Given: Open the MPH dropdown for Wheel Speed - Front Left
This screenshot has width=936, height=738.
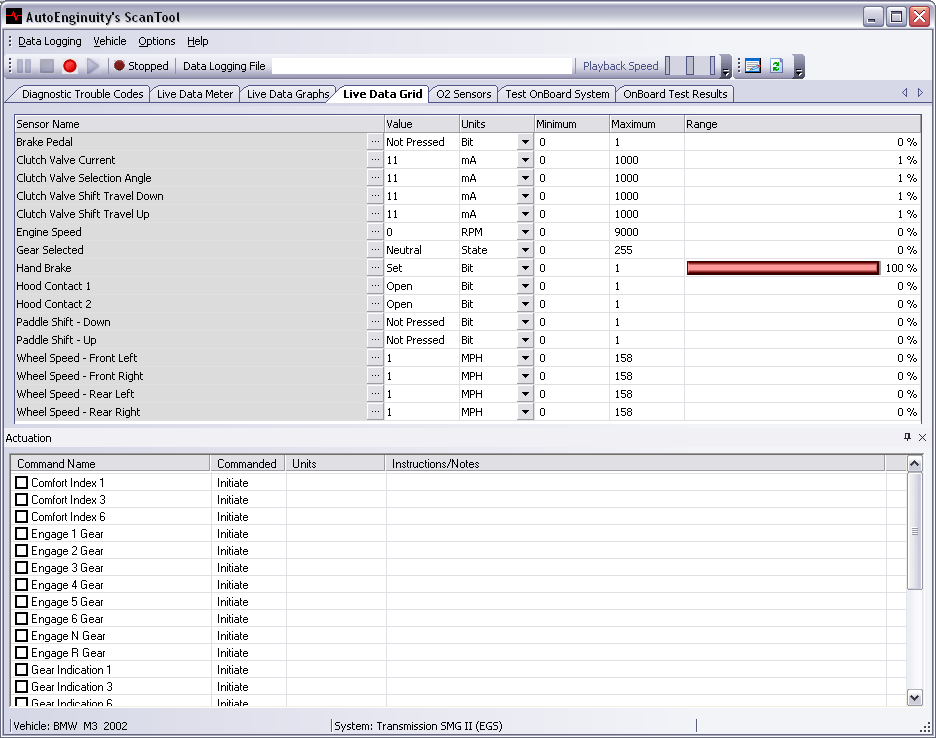Looking at the screenshot, I should [525, 358].
